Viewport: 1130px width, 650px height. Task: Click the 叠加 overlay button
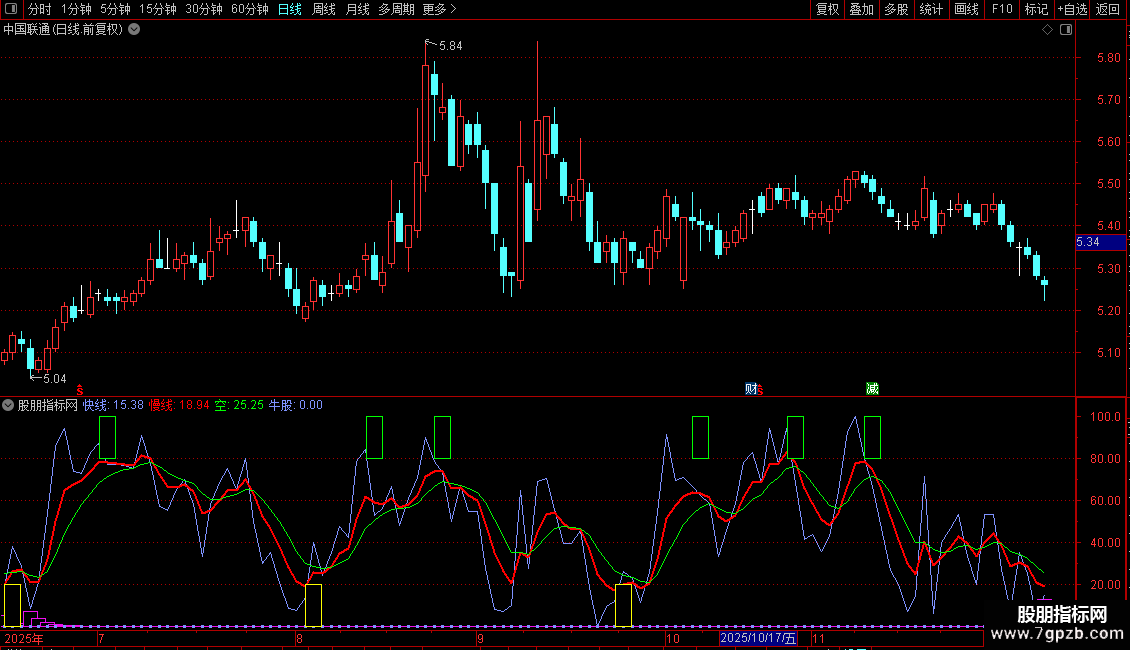click(861, 9)
